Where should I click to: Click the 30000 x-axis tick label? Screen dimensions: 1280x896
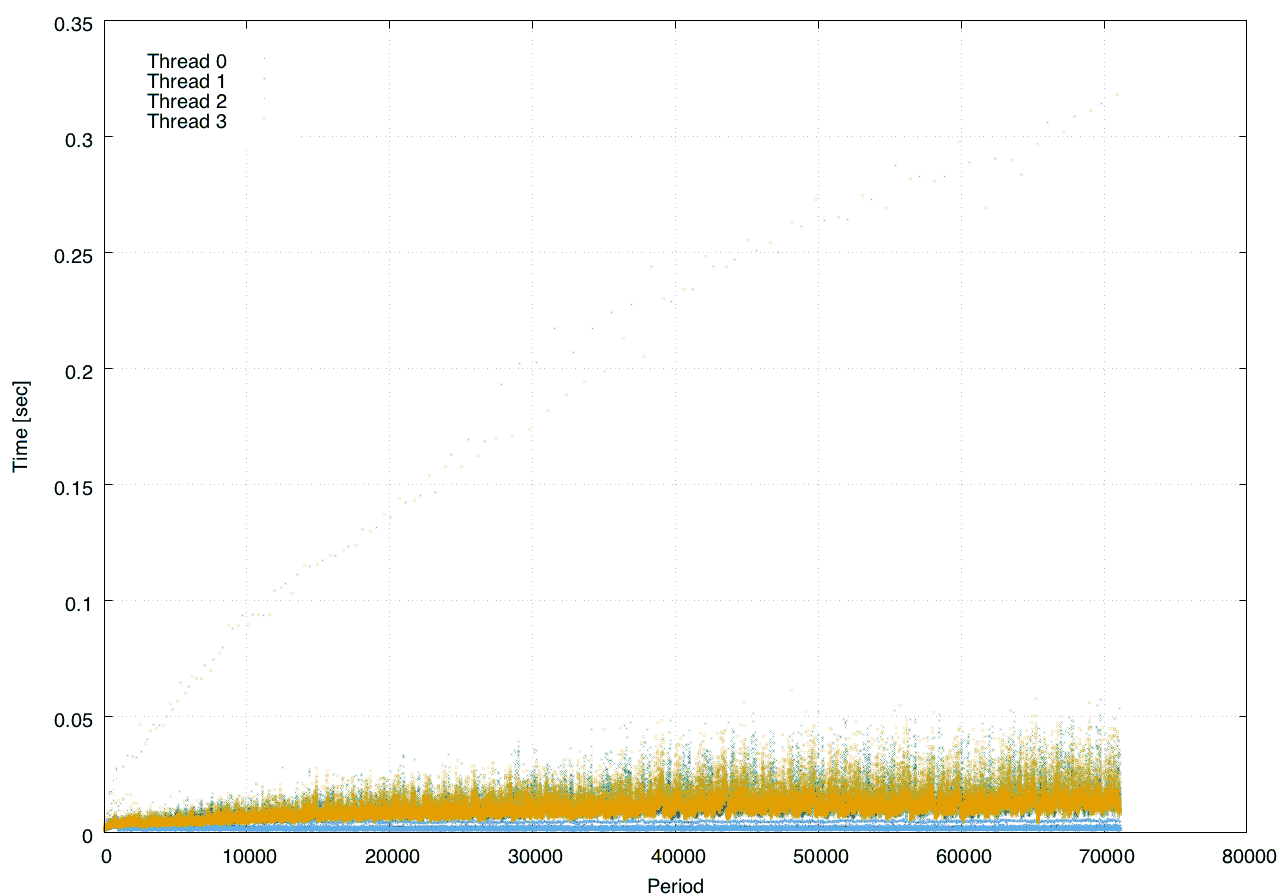[534, 856]
